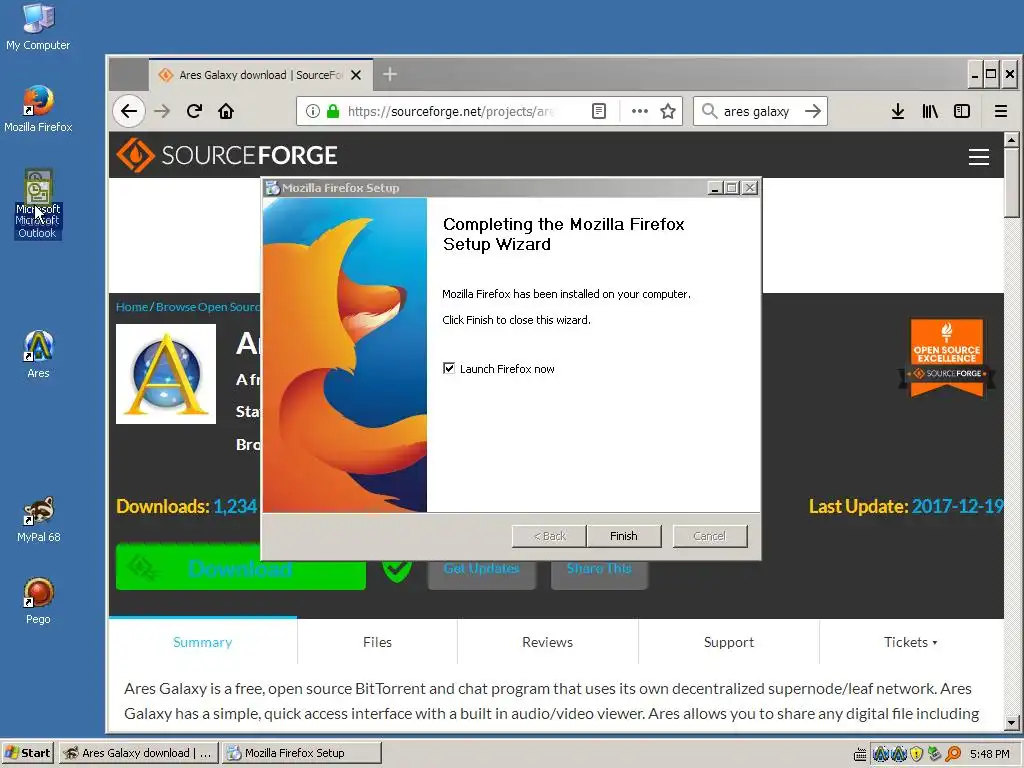Click the yellow security shield tray icon
The height and width of the screenshot is (768, 1024).
click(x=916, y=754)
